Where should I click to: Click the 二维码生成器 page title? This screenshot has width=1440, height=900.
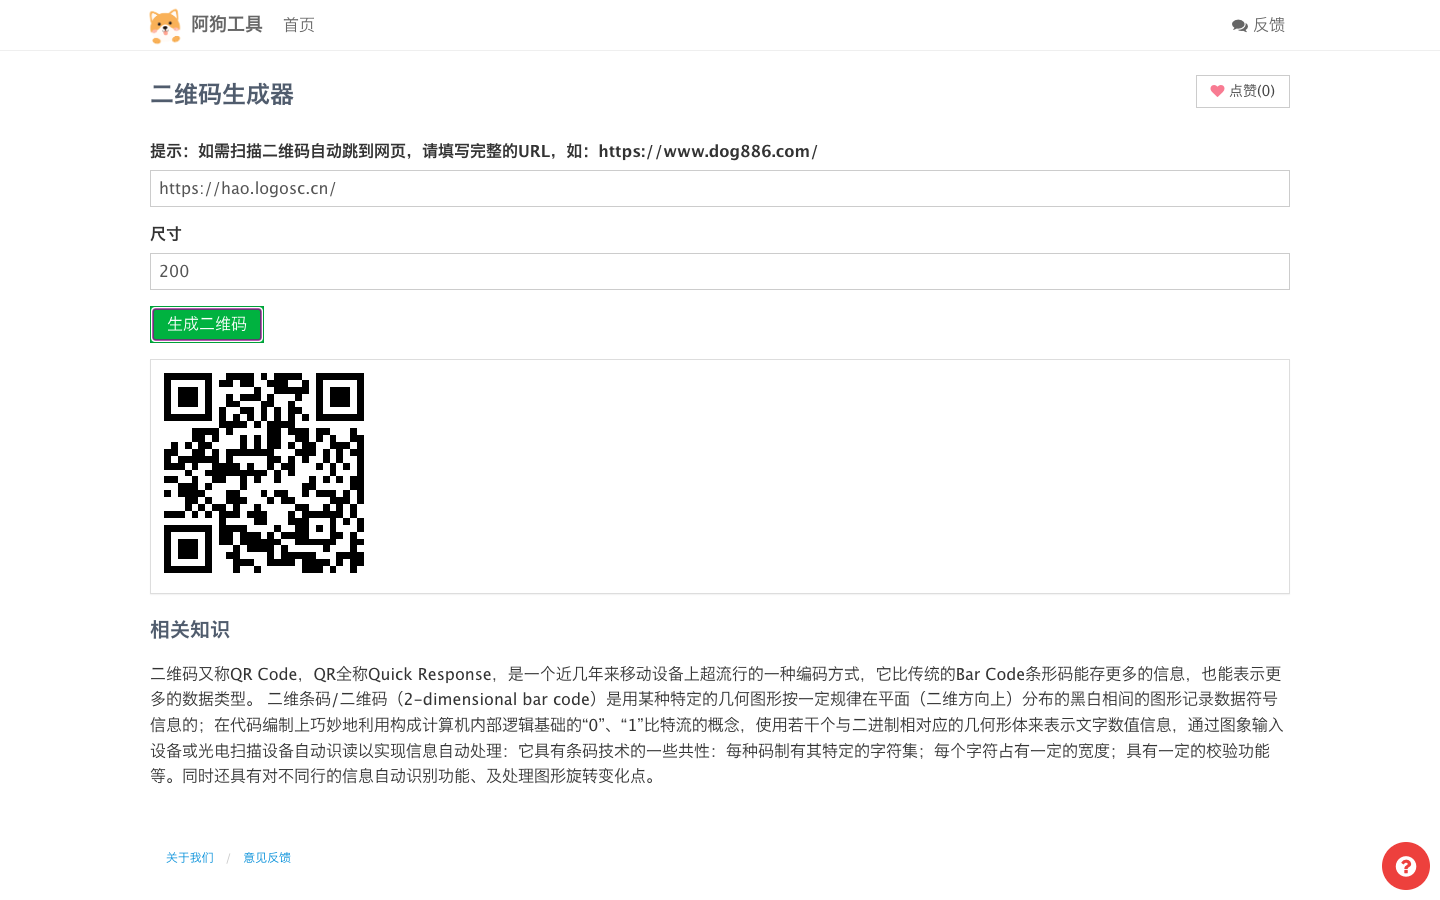(220, 95)
